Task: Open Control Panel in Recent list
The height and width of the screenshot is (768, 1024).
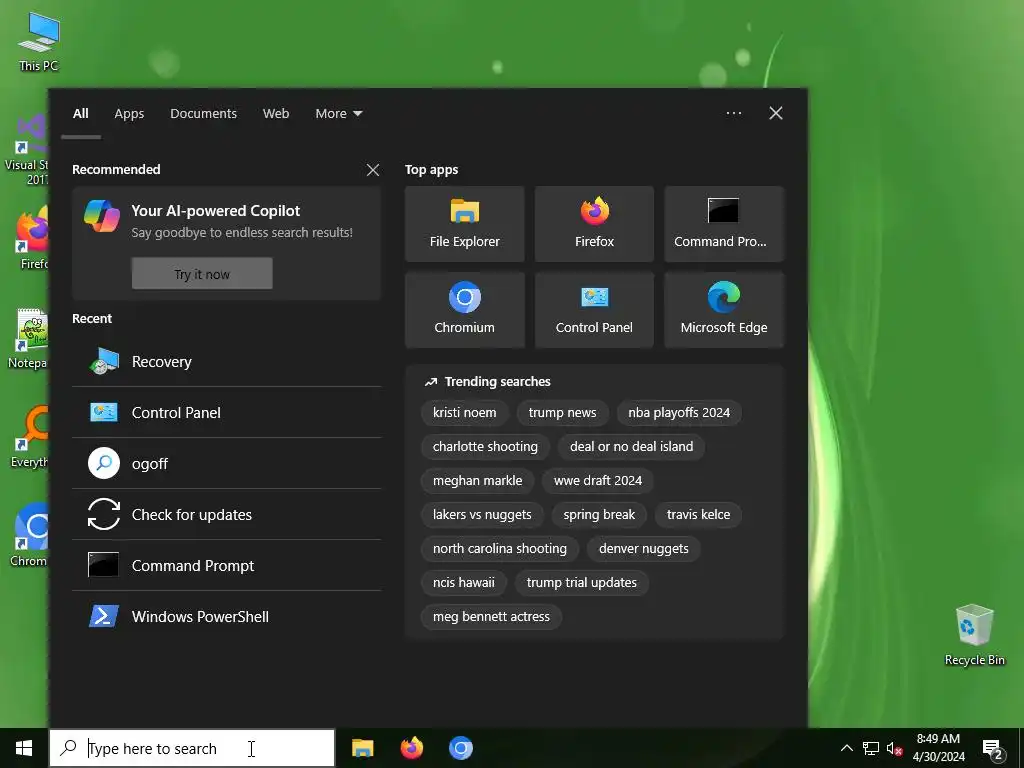Action: pyautogui.click(x=227, y=413)
